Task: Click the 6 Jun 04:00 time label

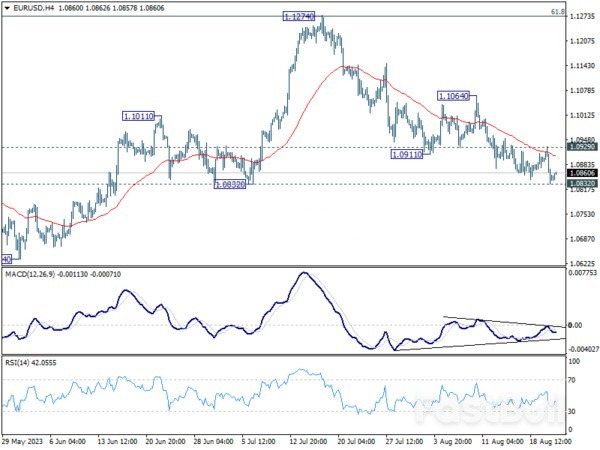Action: pyautogui.click(x=68, y=442)
